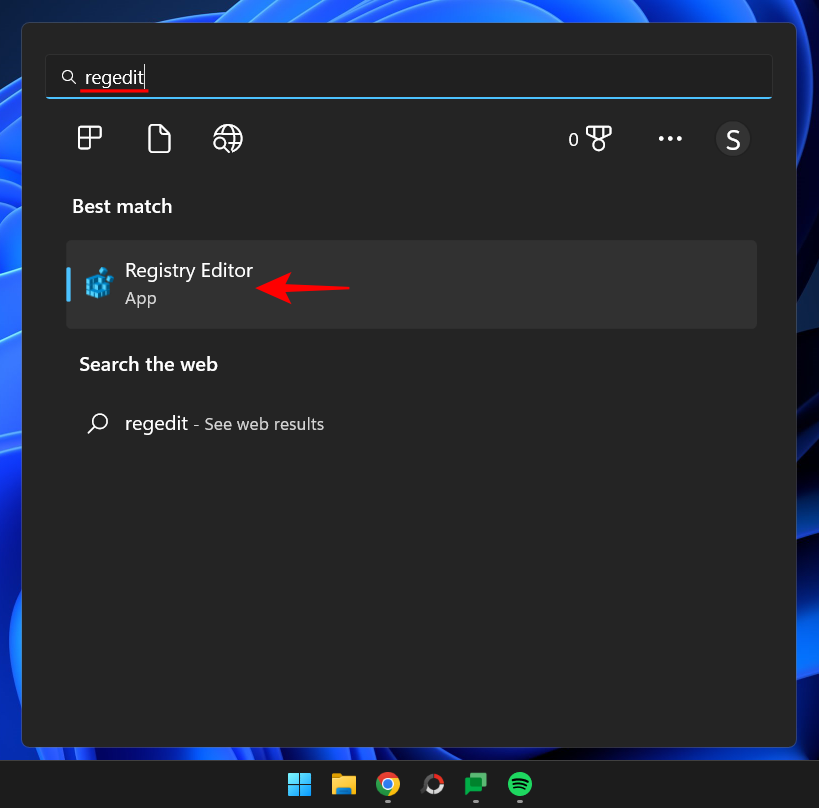Select the Documents search filter icon

coord(159,138)
